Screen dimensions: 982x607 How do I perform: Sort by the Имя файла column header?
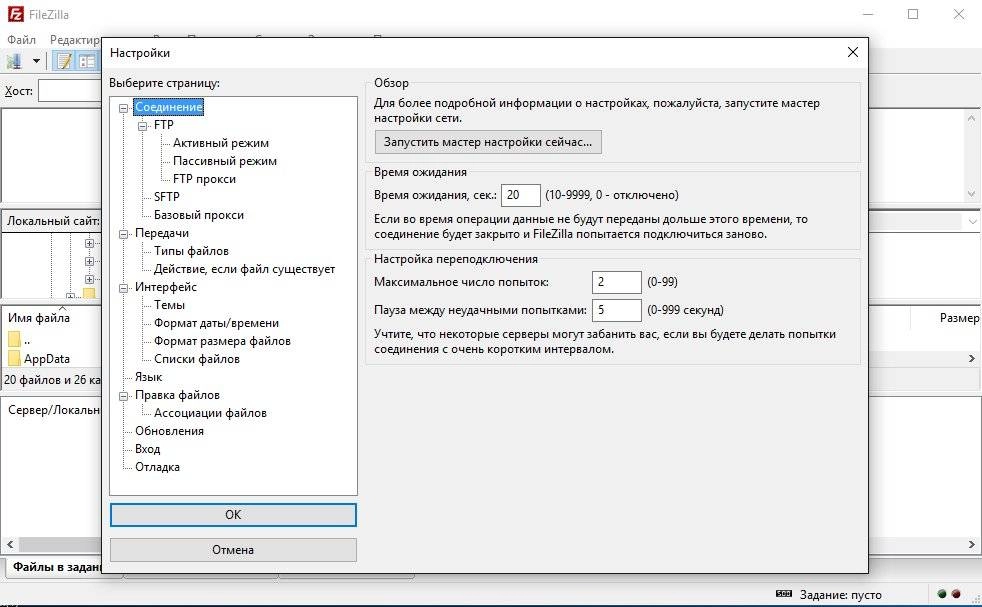pos(39,318)
